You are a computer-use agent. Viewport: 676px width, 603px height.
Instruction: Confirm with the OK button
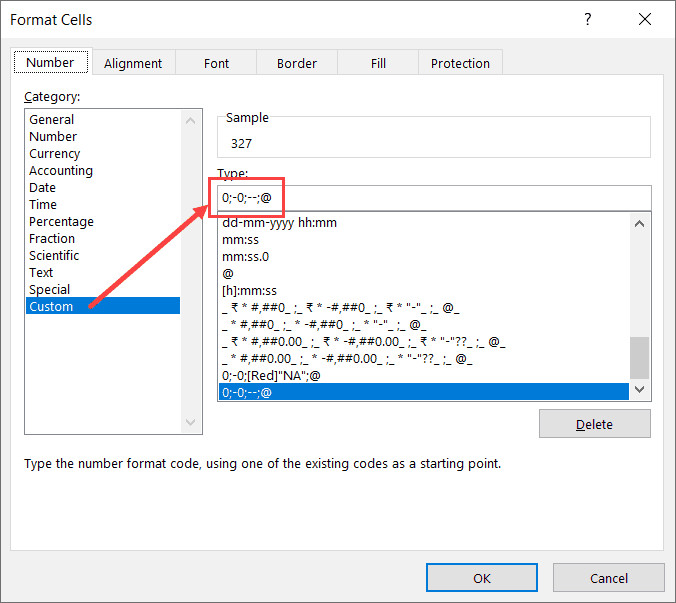481,578
